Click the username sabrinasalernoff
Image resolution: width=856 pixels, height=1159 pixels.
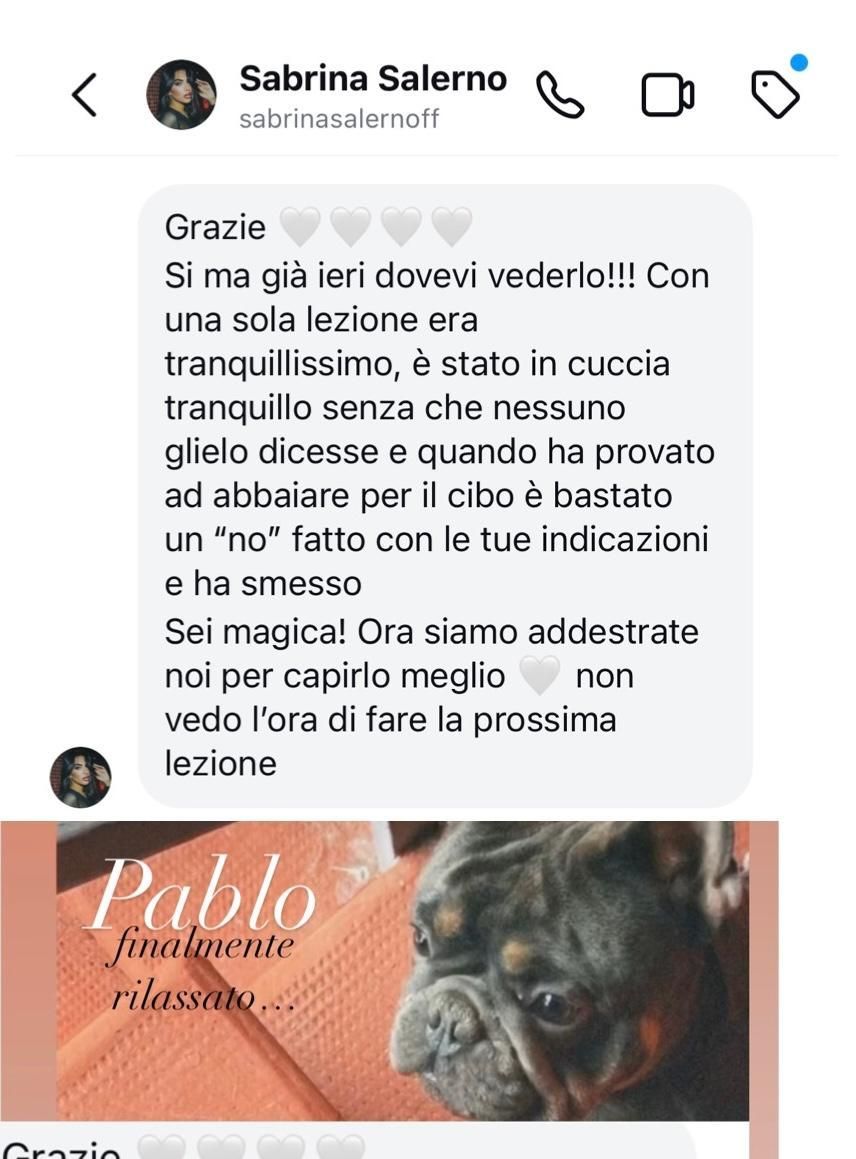coord(339,118)
